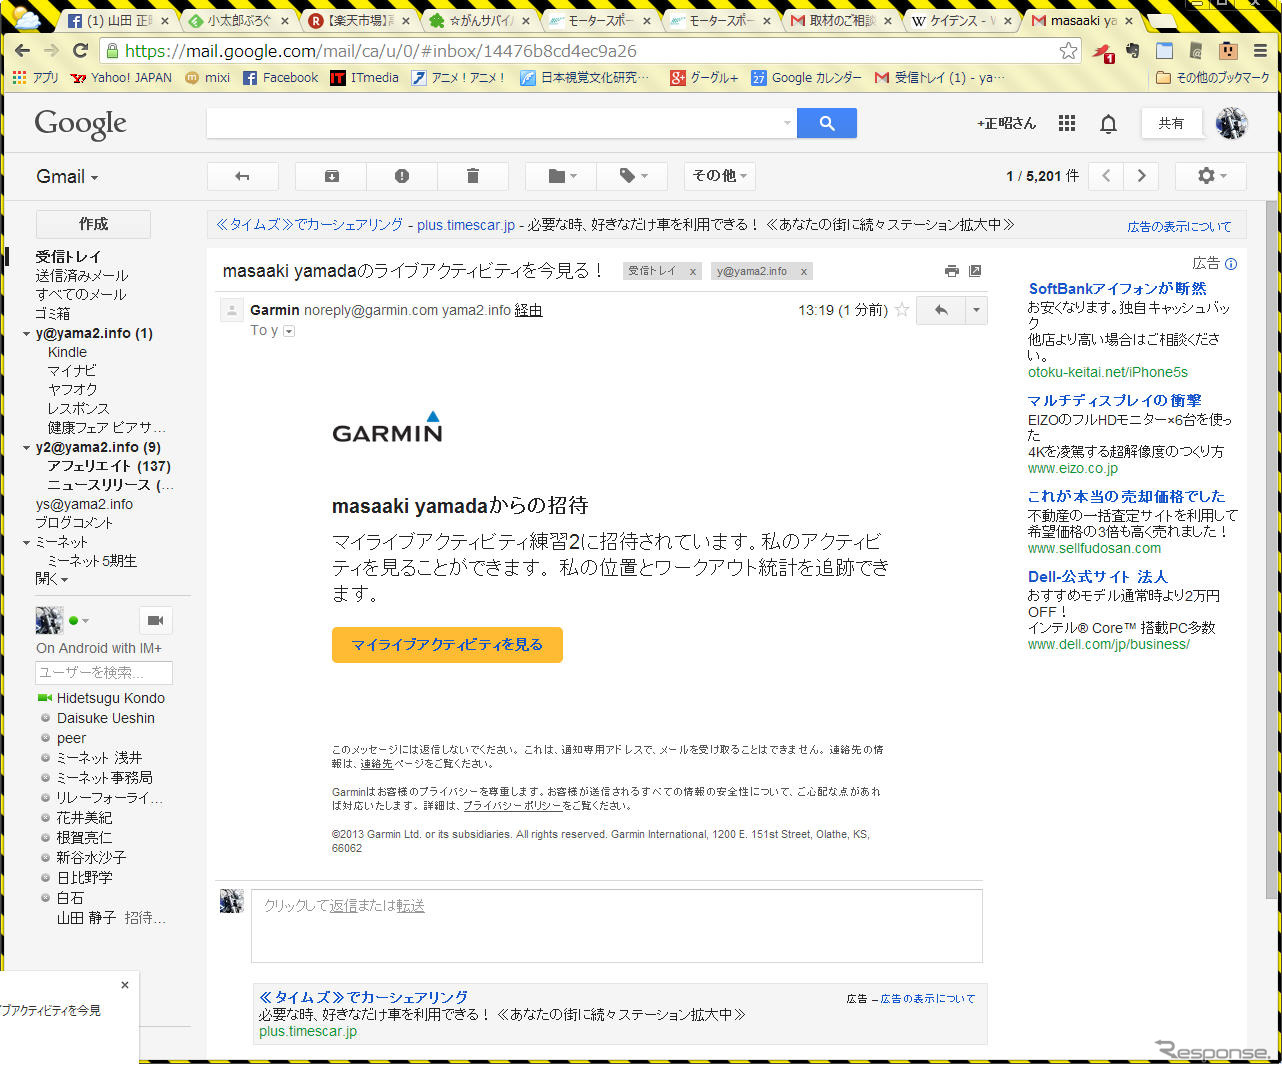Screen dimensions: 1282x1072
Task: Report spam using the exclamation icon
Action: [x=402, y=176]
